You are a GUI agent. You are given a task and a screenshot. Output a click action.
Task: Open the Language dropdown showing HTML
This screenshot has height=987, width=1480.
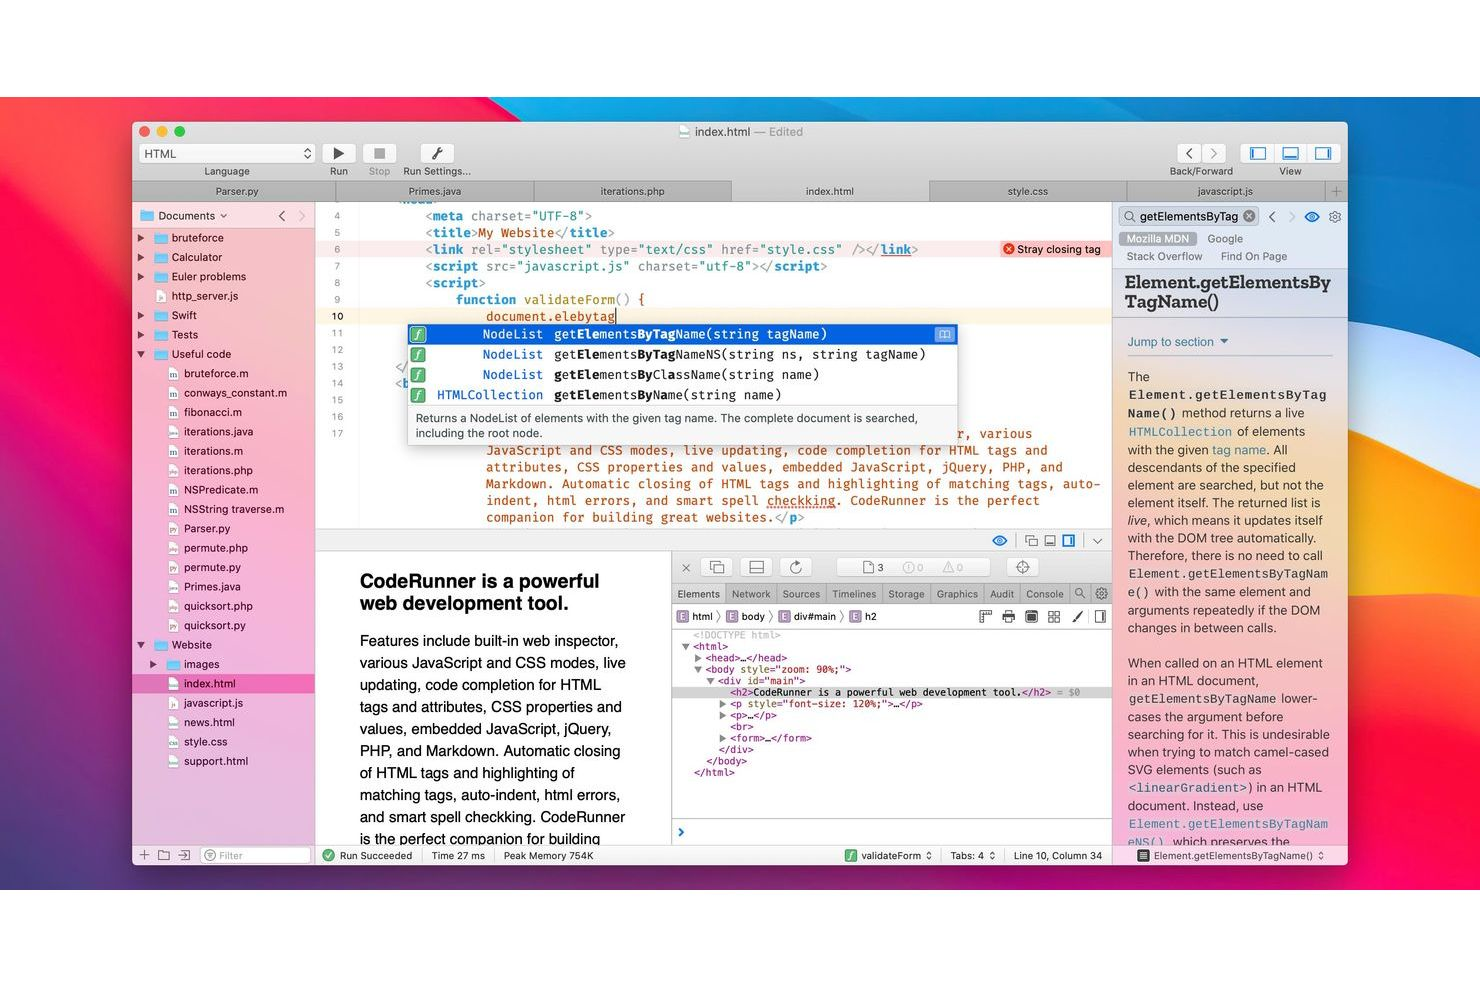click(226, 153)
